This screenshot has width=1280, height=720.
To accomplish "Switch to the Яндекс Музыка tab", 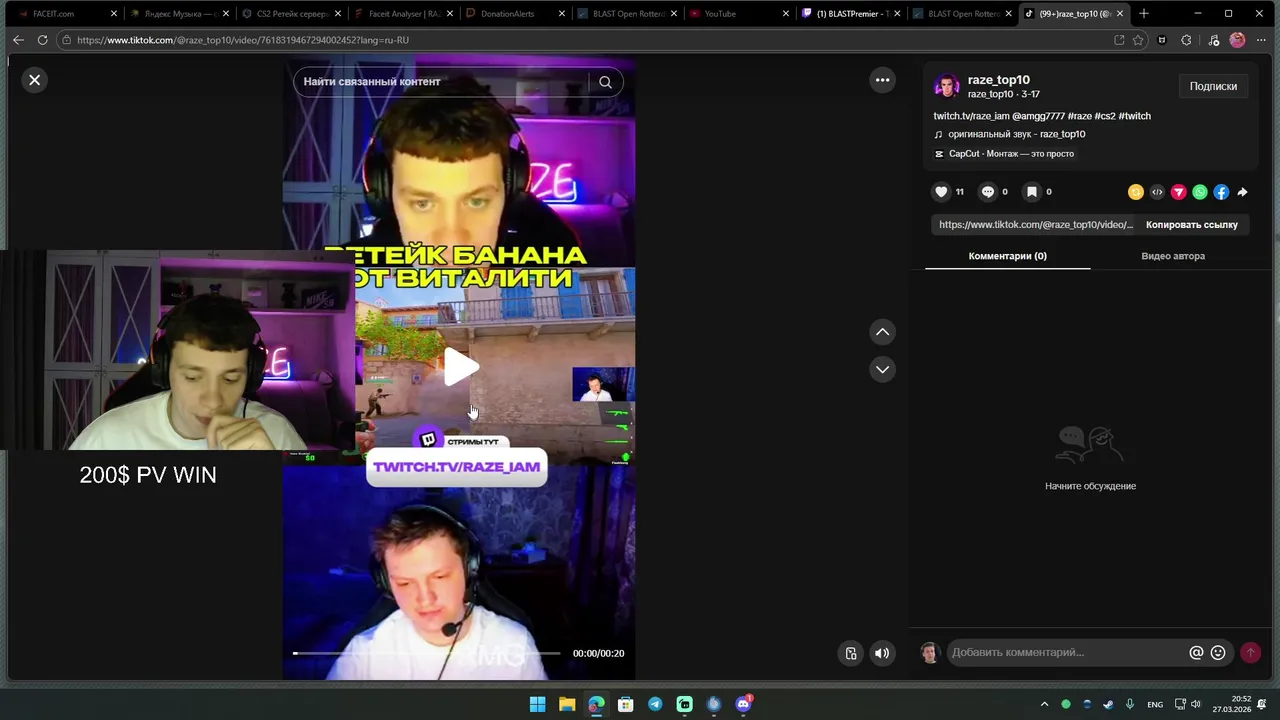I will pos(178,14).
